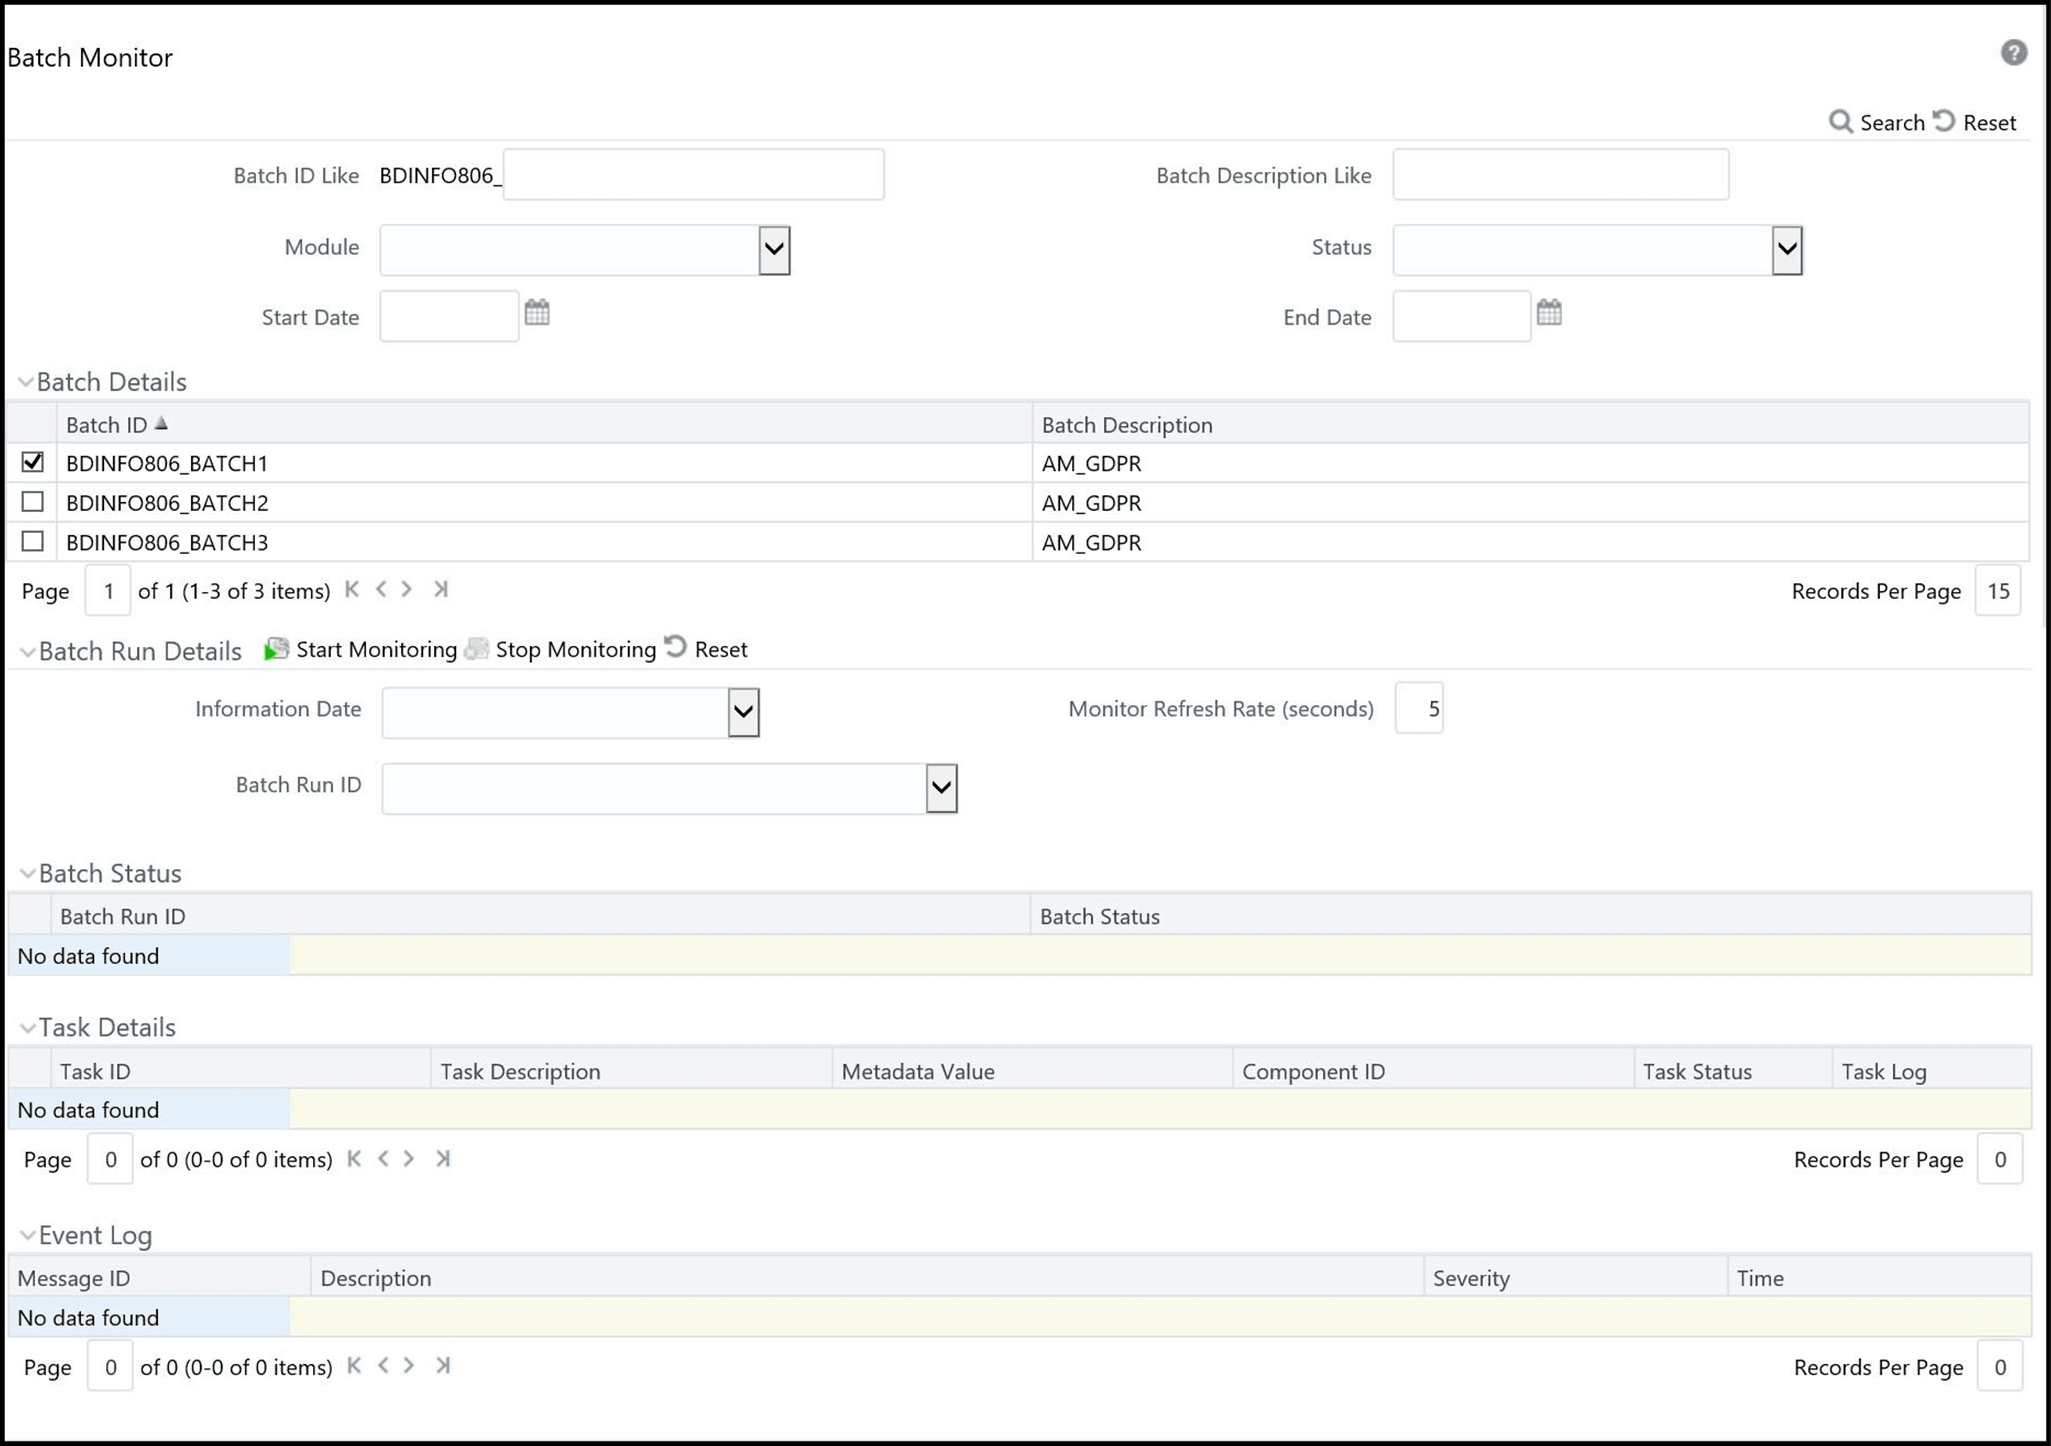Open the Status dropdown
Viewport: 2051px width, 1446px height.
point(1786,250)
